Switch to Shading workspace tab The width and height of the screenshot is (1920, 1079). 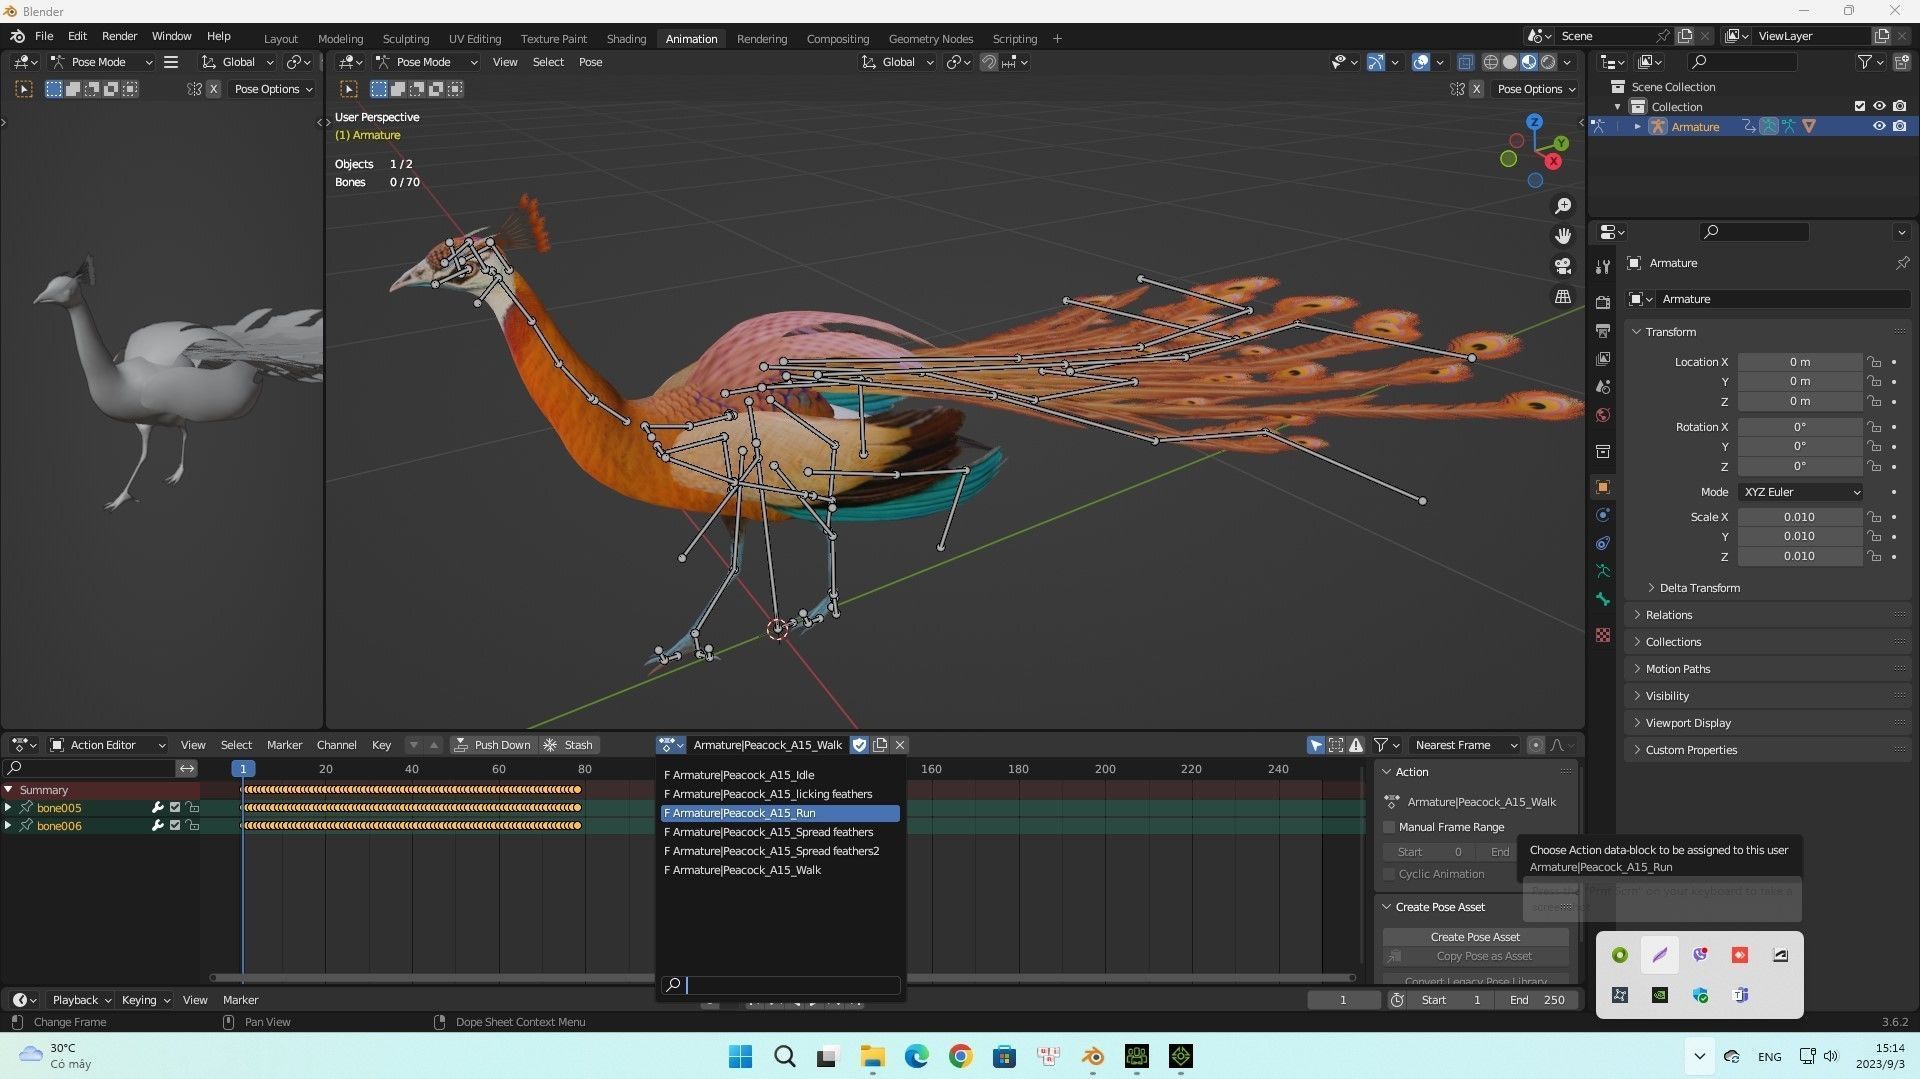(x=626, y=39)
